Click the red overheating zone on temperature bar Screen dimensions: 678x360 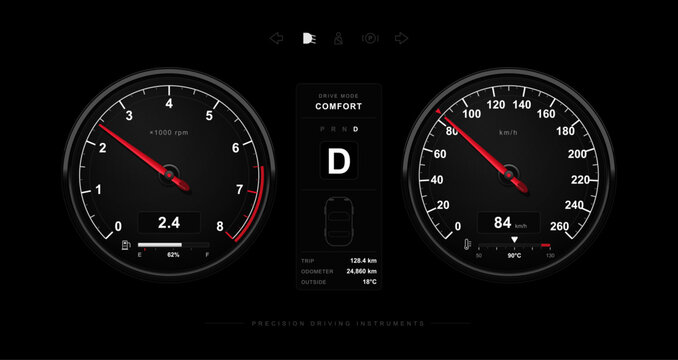[x=545, y=245]
